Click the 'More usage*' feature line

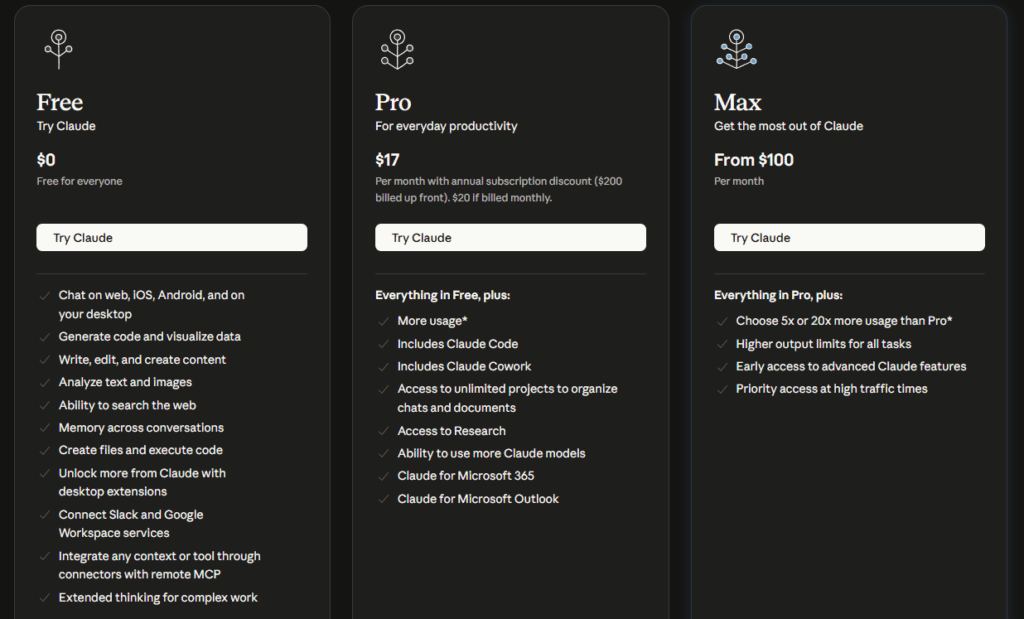[x=432, y=321]
